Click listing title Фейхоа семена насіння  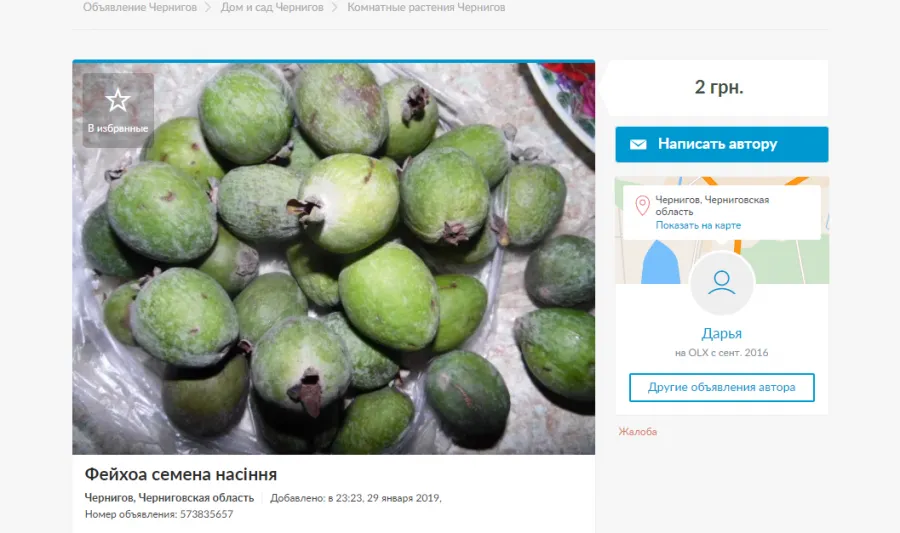coord(181,474)
